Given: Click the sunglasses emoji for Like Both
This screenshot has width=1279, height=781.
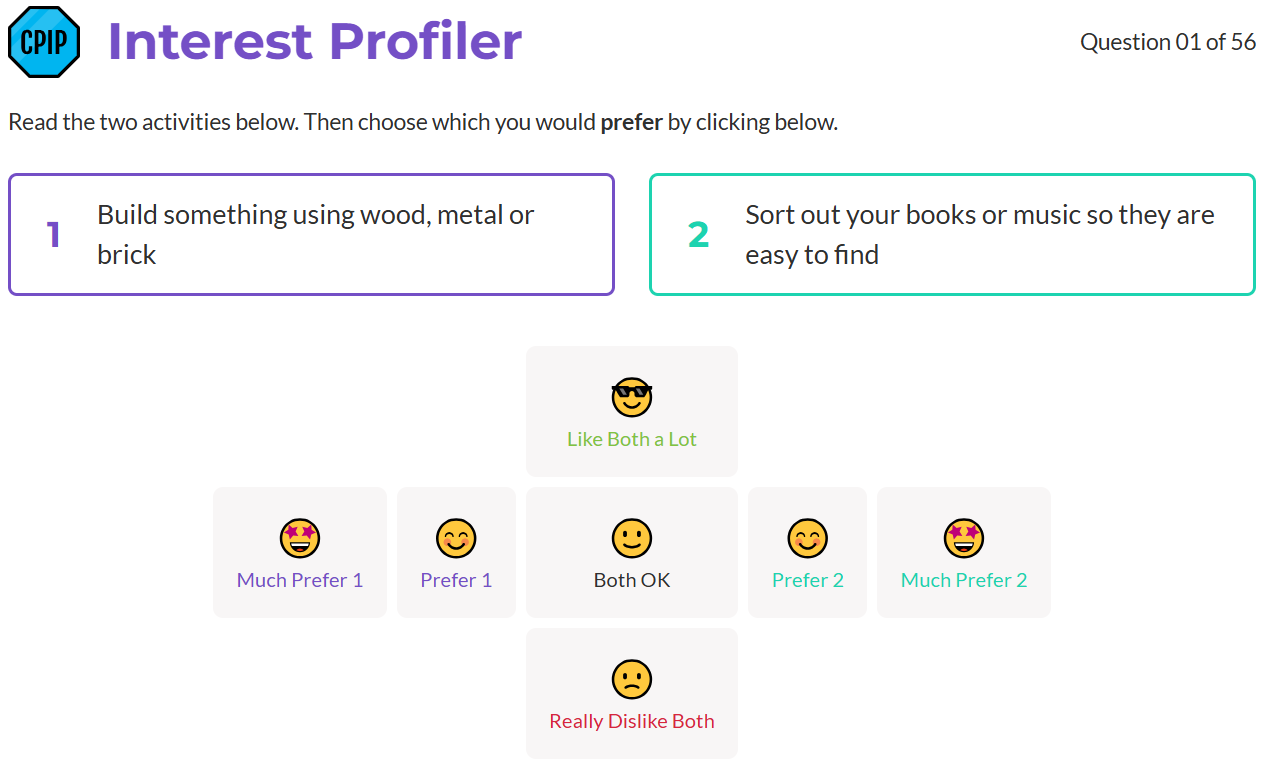Looking at the screenshot, I should coord(632,398).
